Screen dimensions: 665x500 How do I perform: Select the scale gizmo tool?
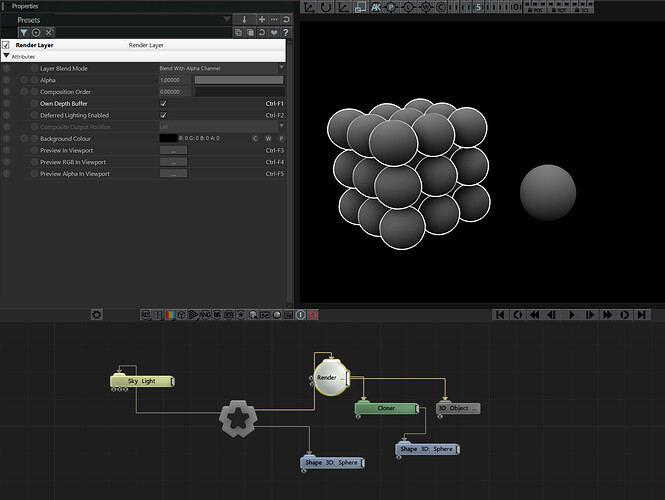pyautogui.click(x=343, y=7)
